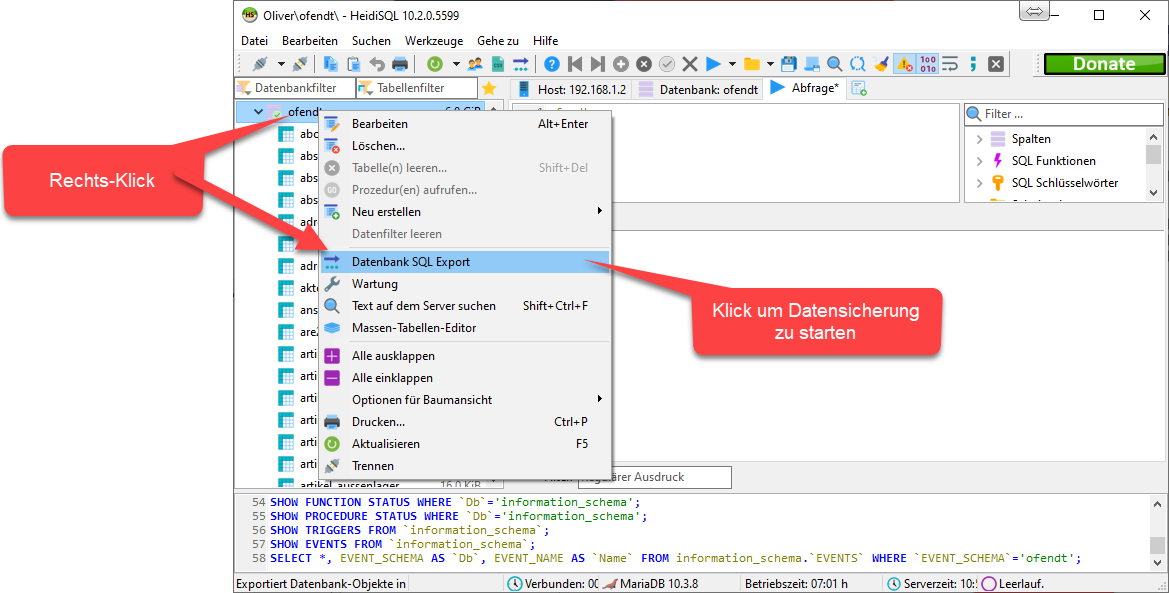The image size is (1169, 593).
Task: Switch to Host: 192.168.1.2 tab
Action: click(573, 90)
